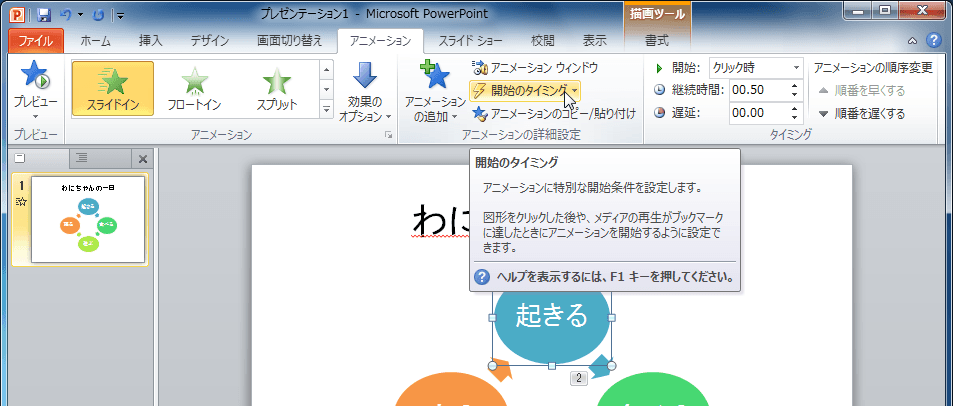Open 開始のタイミング trigger dropdown
953x406 pixels.
point(525,91)
